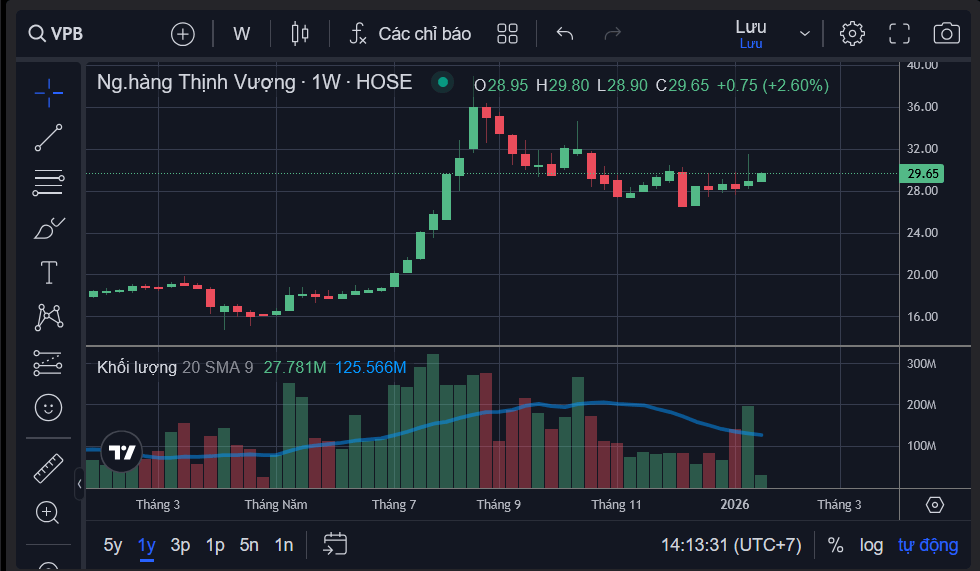Select the brush drawing tool
The width and height of the screenshot is (980, 571).
(48, 228)
